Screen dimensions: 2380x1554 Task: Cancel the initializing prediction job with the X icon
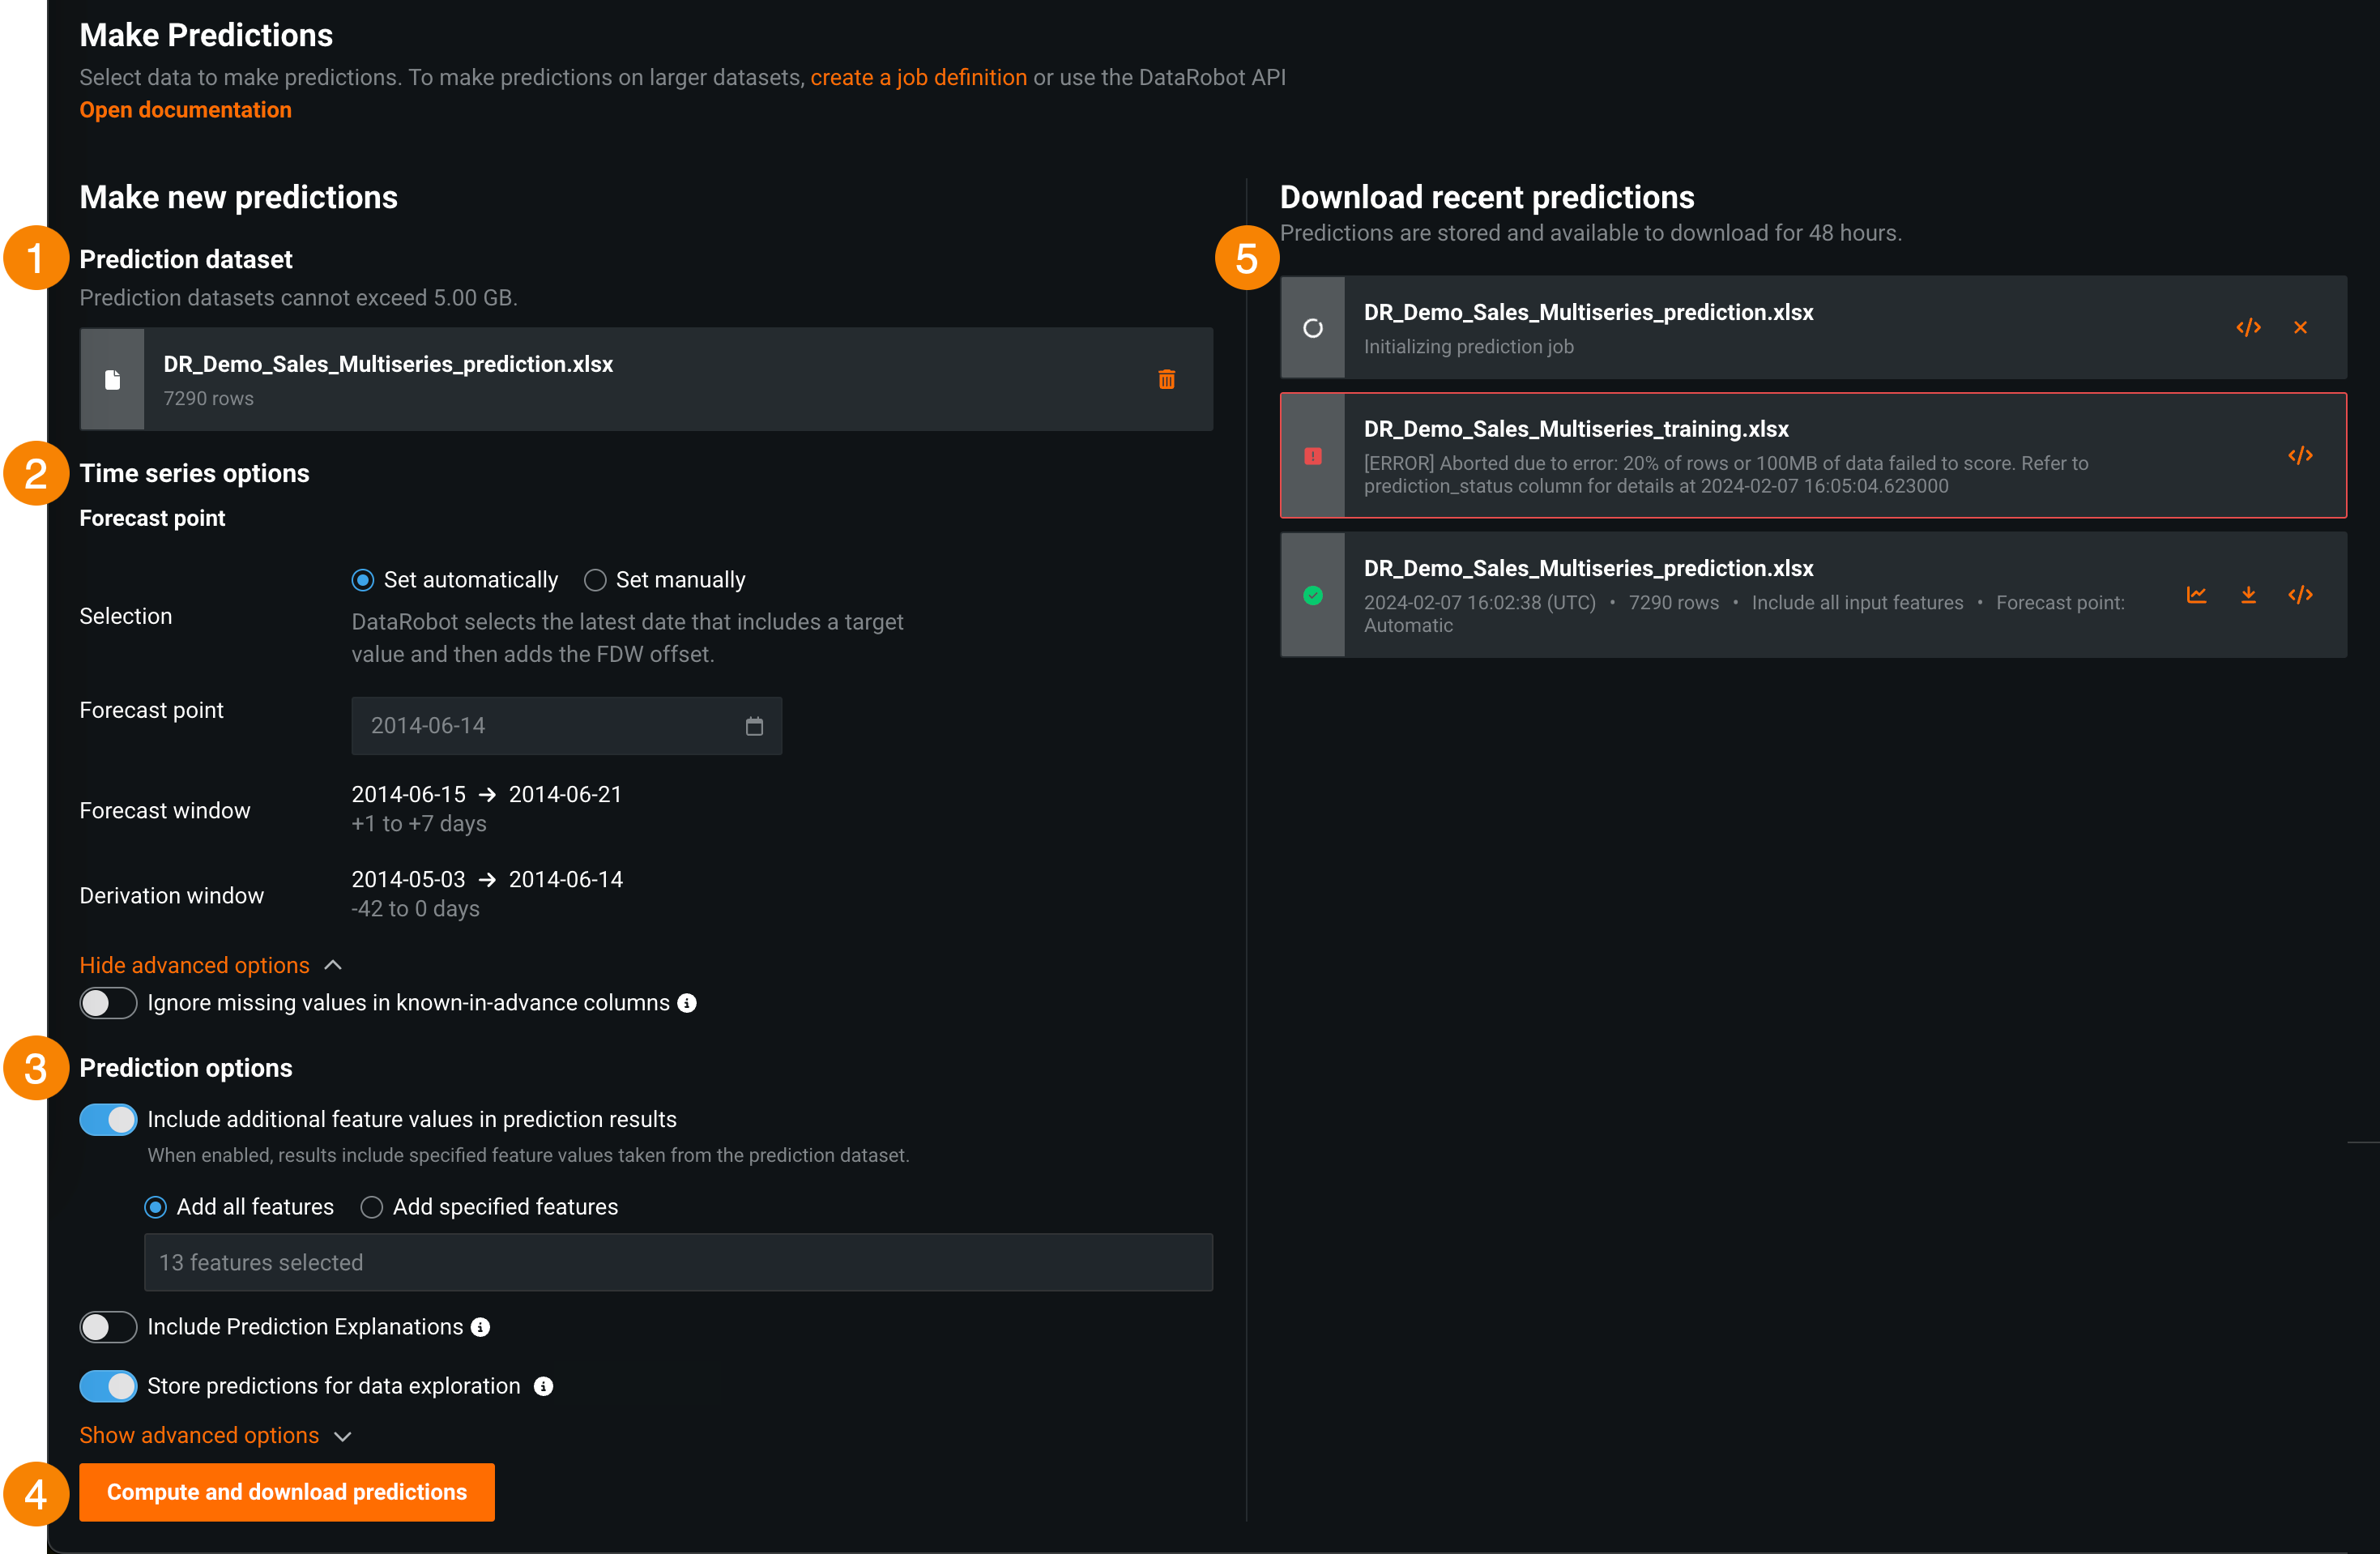pyautogui.click(x=2300, y=328)
